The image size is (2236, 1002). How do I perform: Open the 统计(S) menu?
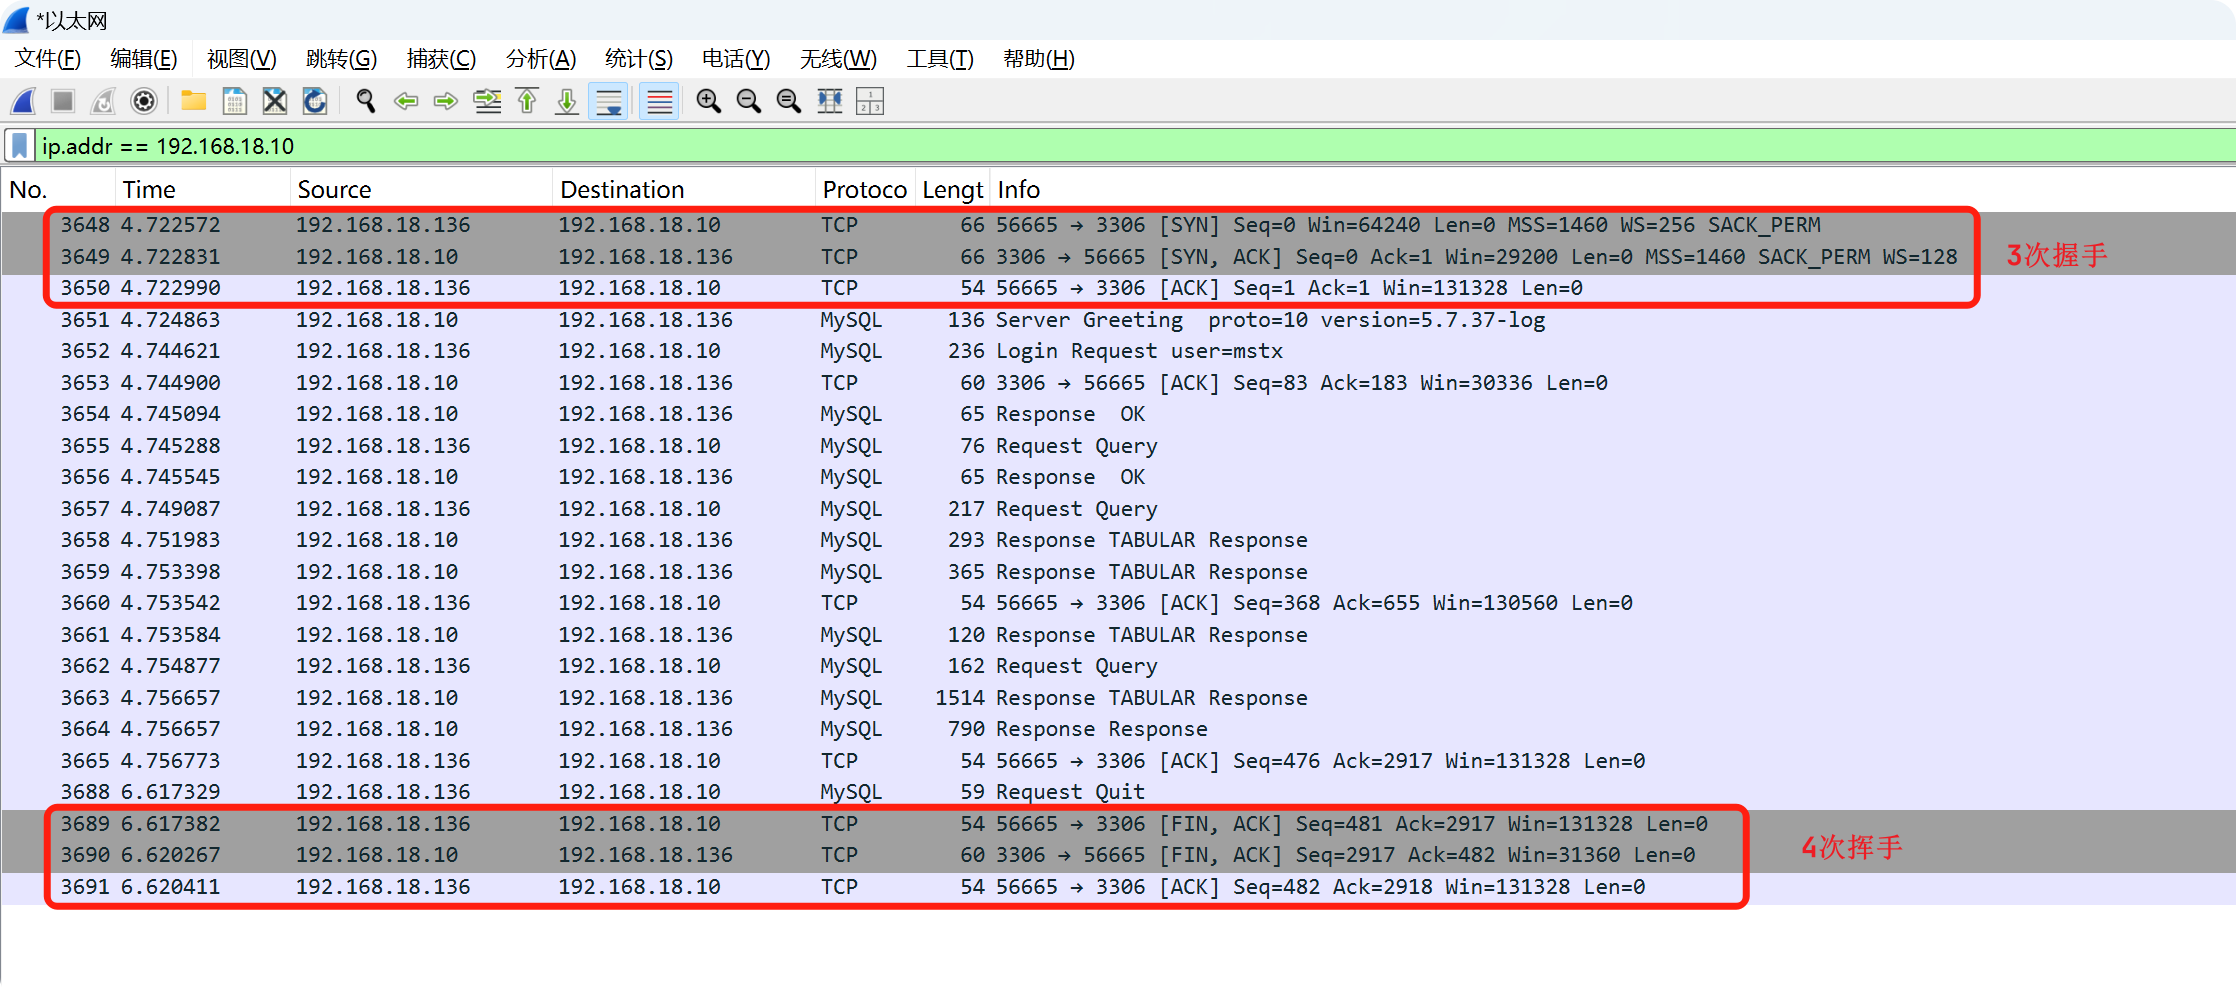639,59
